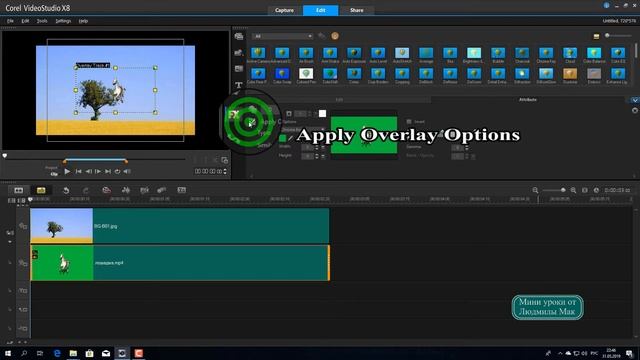The height and width of the screenshot is (360, 640).
Task: Open the system tray hidden icons chevron
Action: [x=560, y=353]
